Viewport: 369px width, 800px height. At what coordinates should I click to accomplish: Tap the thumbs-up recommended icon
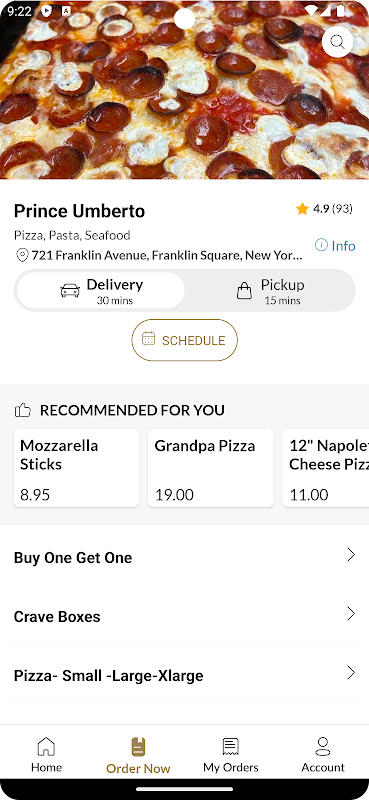22,410
